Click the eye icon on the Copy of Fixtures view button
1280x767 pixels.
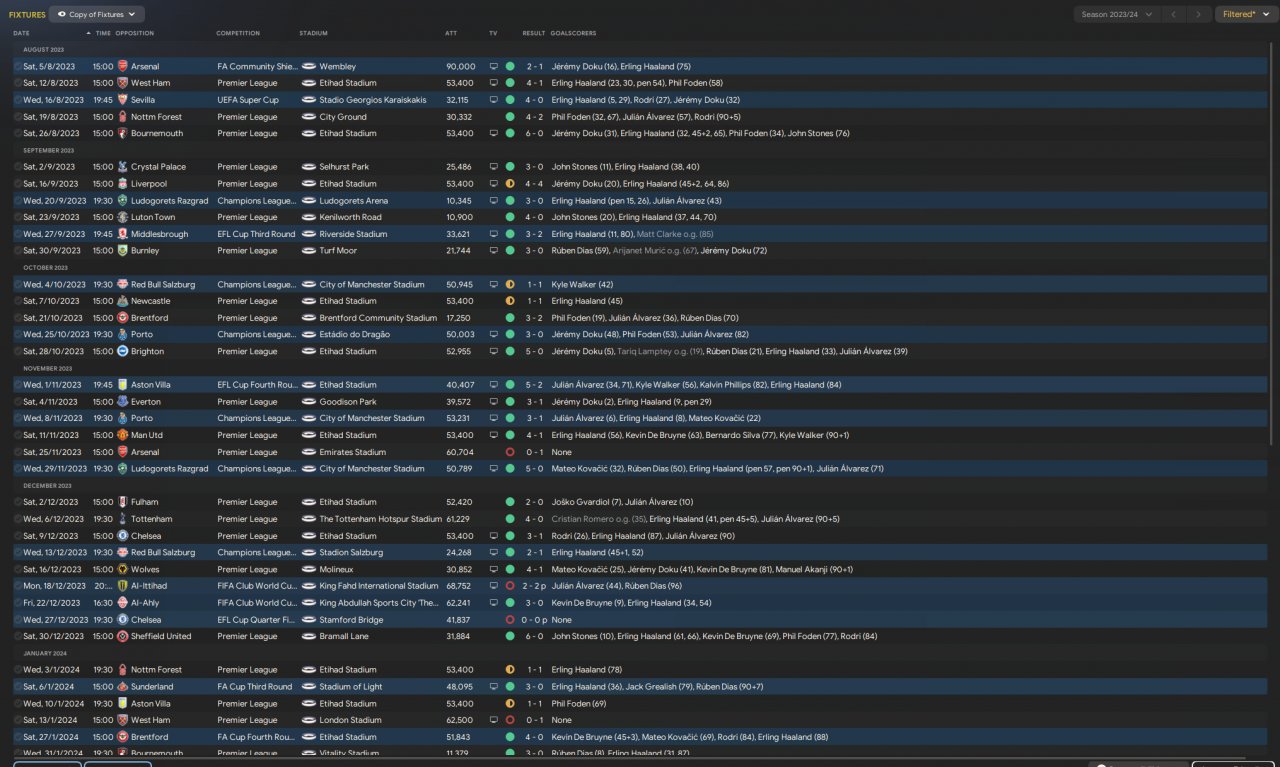[62, 14]
